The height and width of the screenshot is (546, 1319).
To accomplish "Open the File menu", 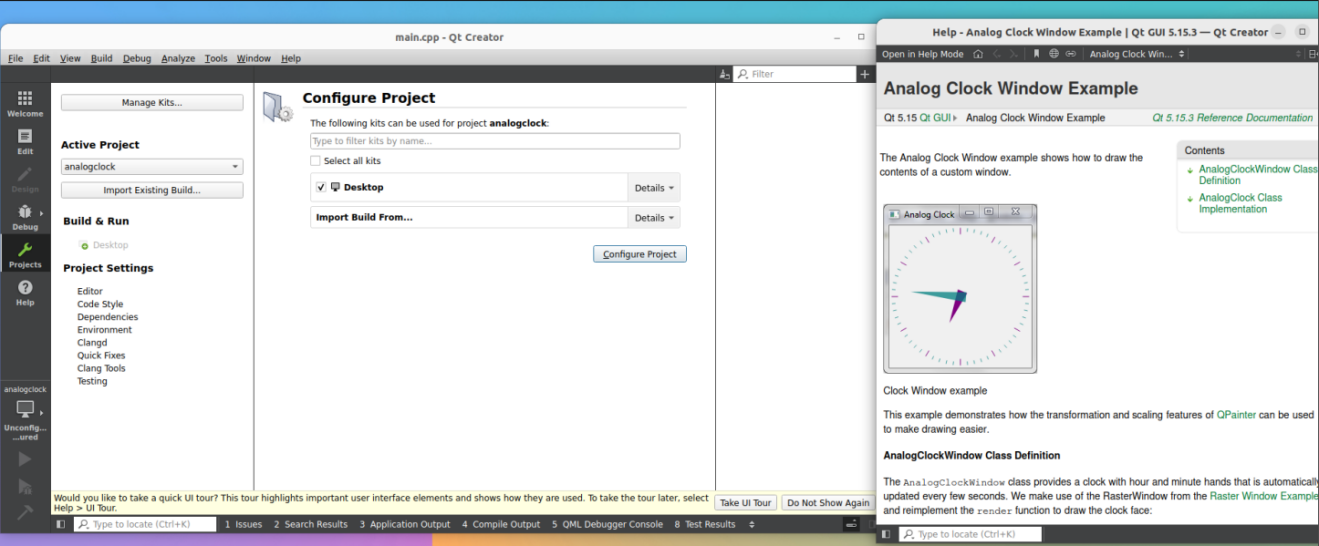I will [x=16, y=58].
